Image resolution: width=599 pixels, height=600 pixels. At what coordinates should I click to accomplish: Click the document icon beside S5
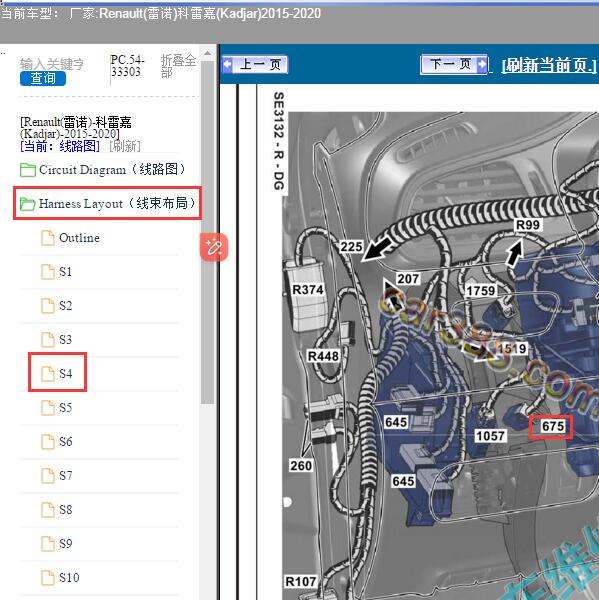coord(48,408)
